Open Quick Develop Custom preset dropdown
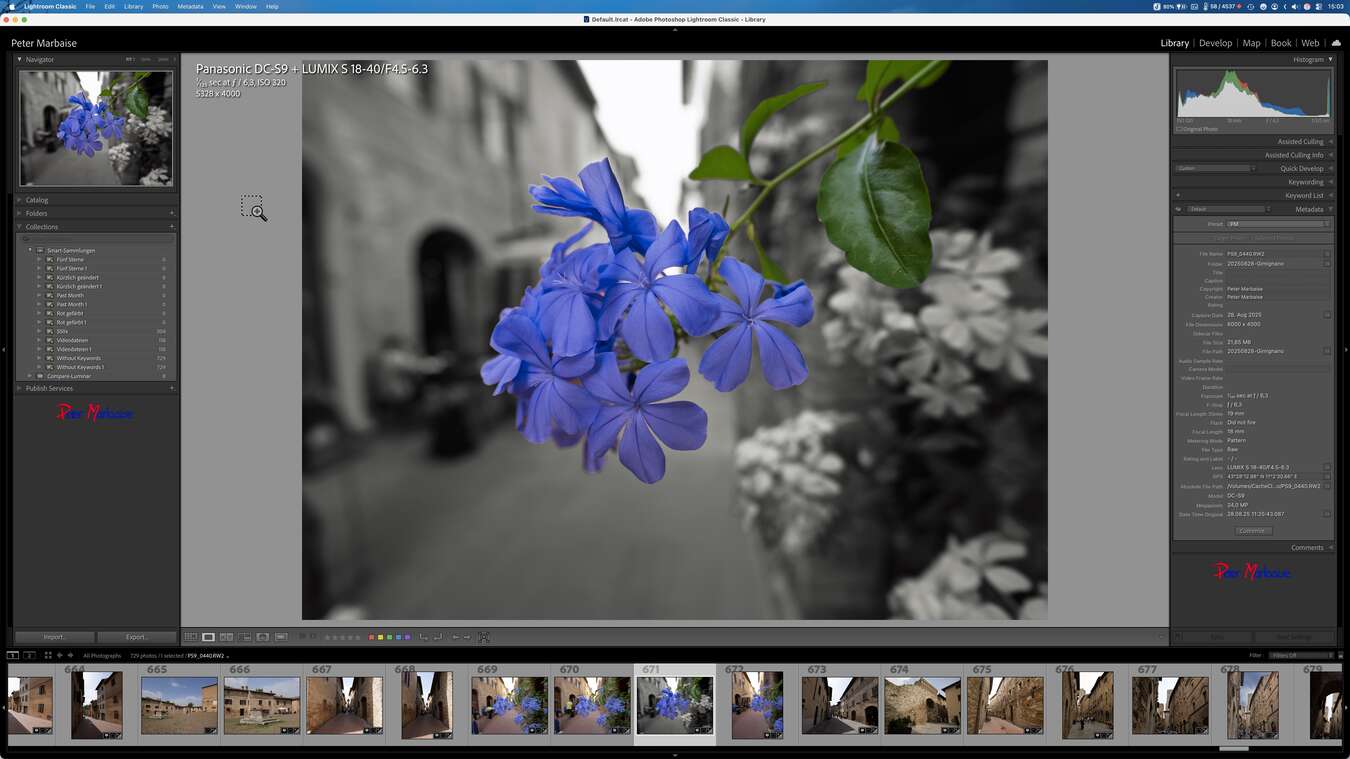The height and width of the screenshot is (759, 1350). coord(1215,168)
